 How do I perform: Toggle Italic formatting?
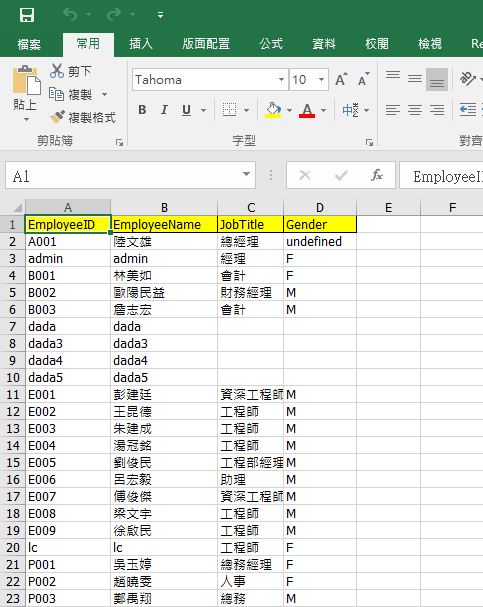click(x=164, y=110)
